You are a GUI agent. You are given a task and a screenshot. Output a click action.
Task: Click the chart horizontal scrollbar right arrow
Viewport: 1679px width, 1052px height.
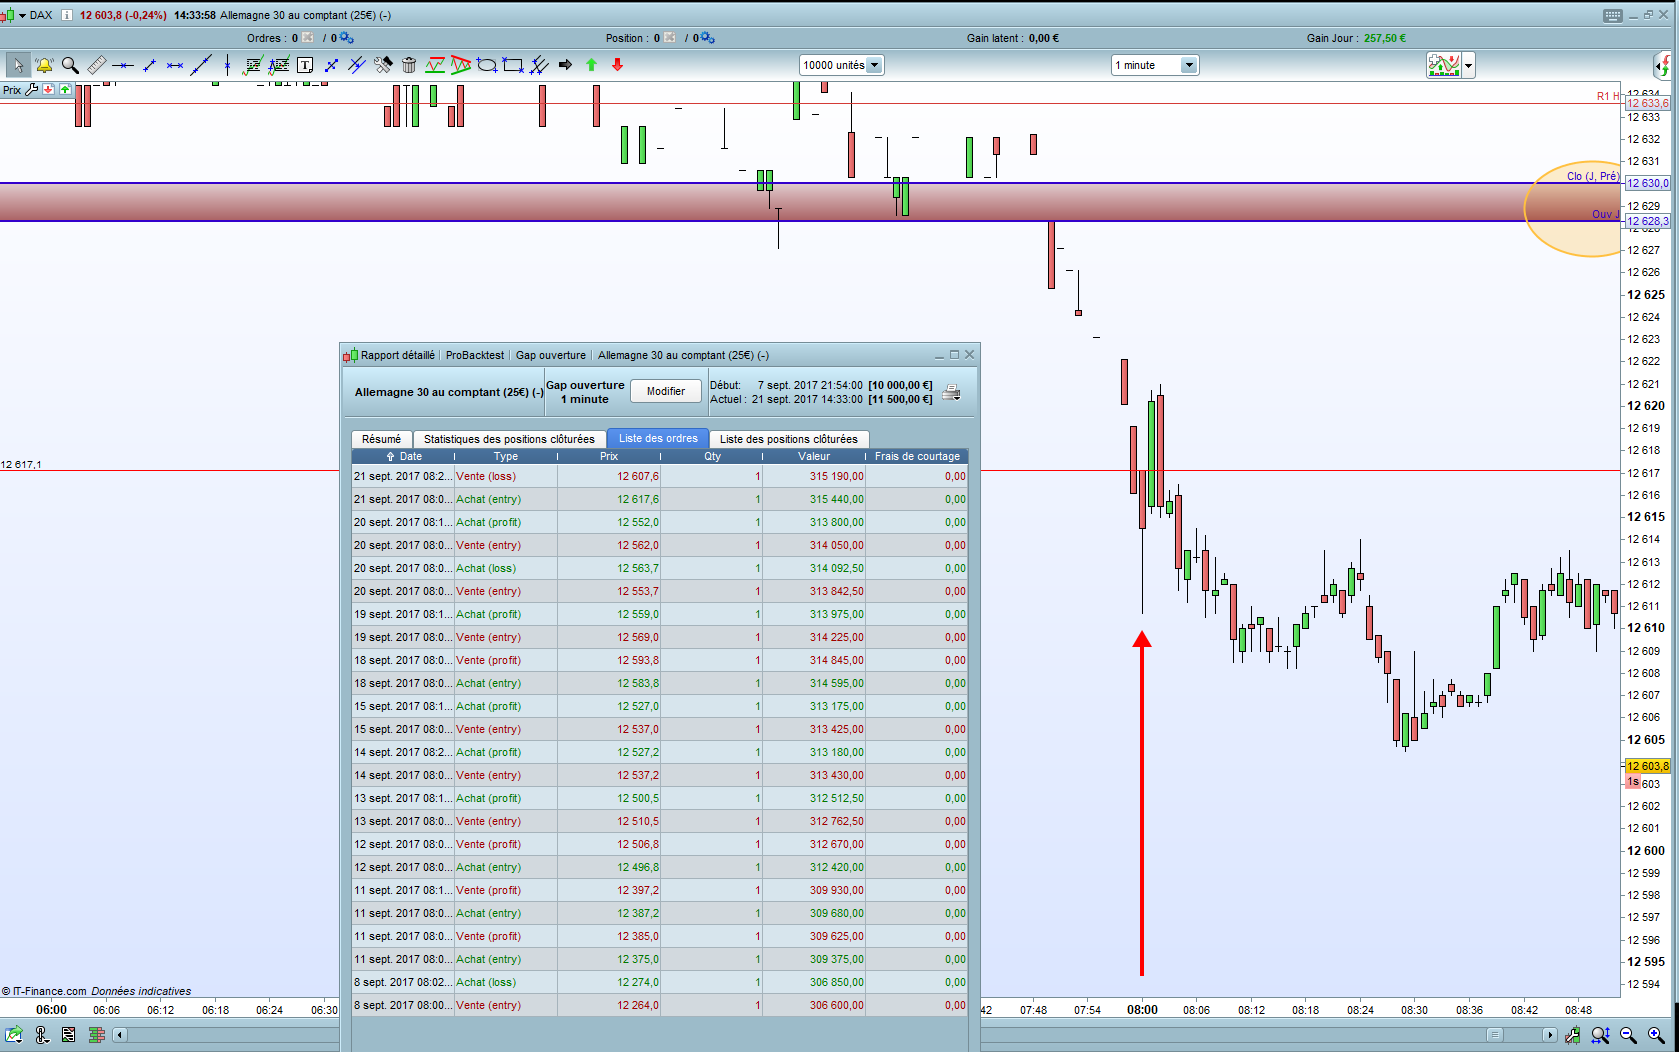click(1549, 1035)
